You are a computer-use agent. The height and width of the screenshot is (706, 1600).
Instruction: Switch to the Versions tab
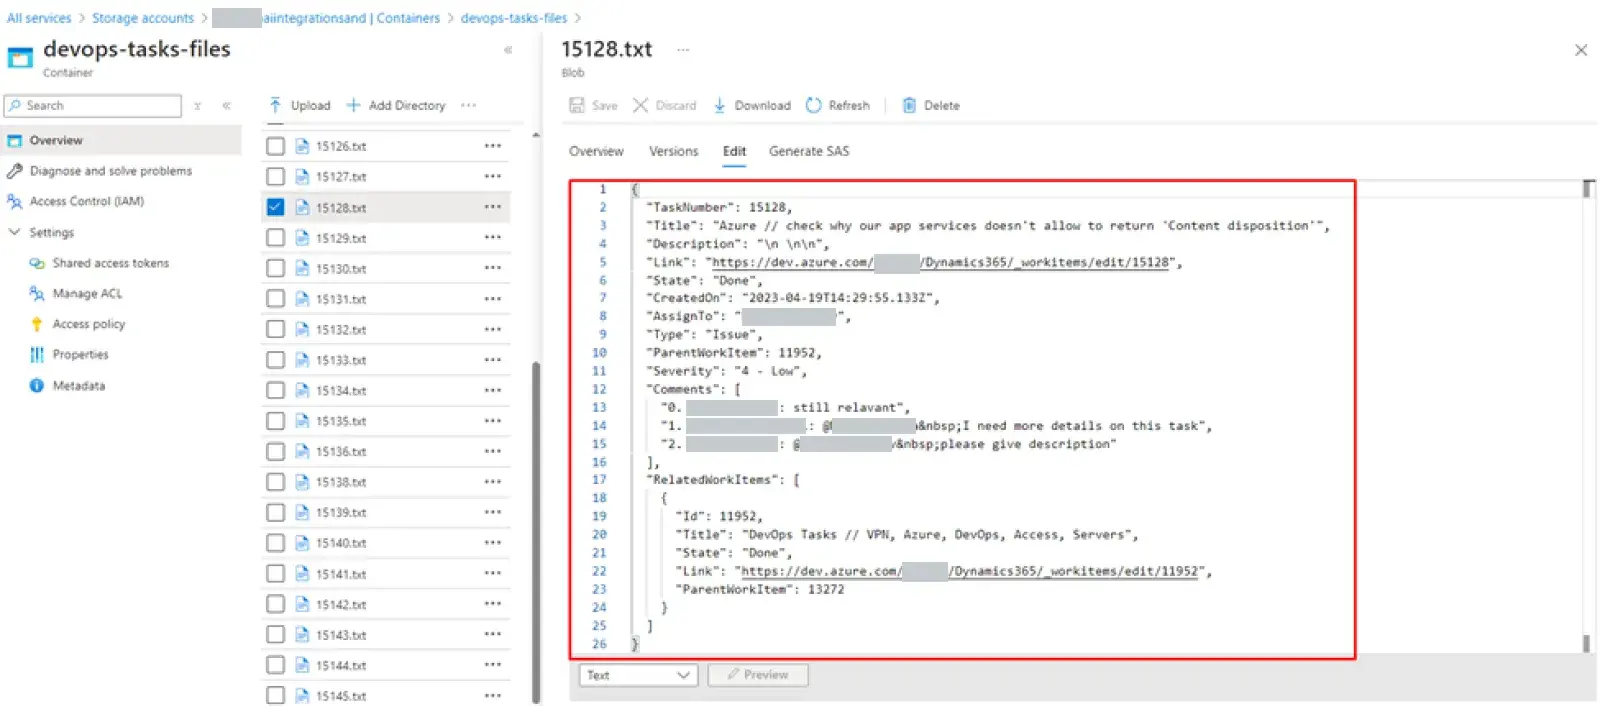point(673,151)
